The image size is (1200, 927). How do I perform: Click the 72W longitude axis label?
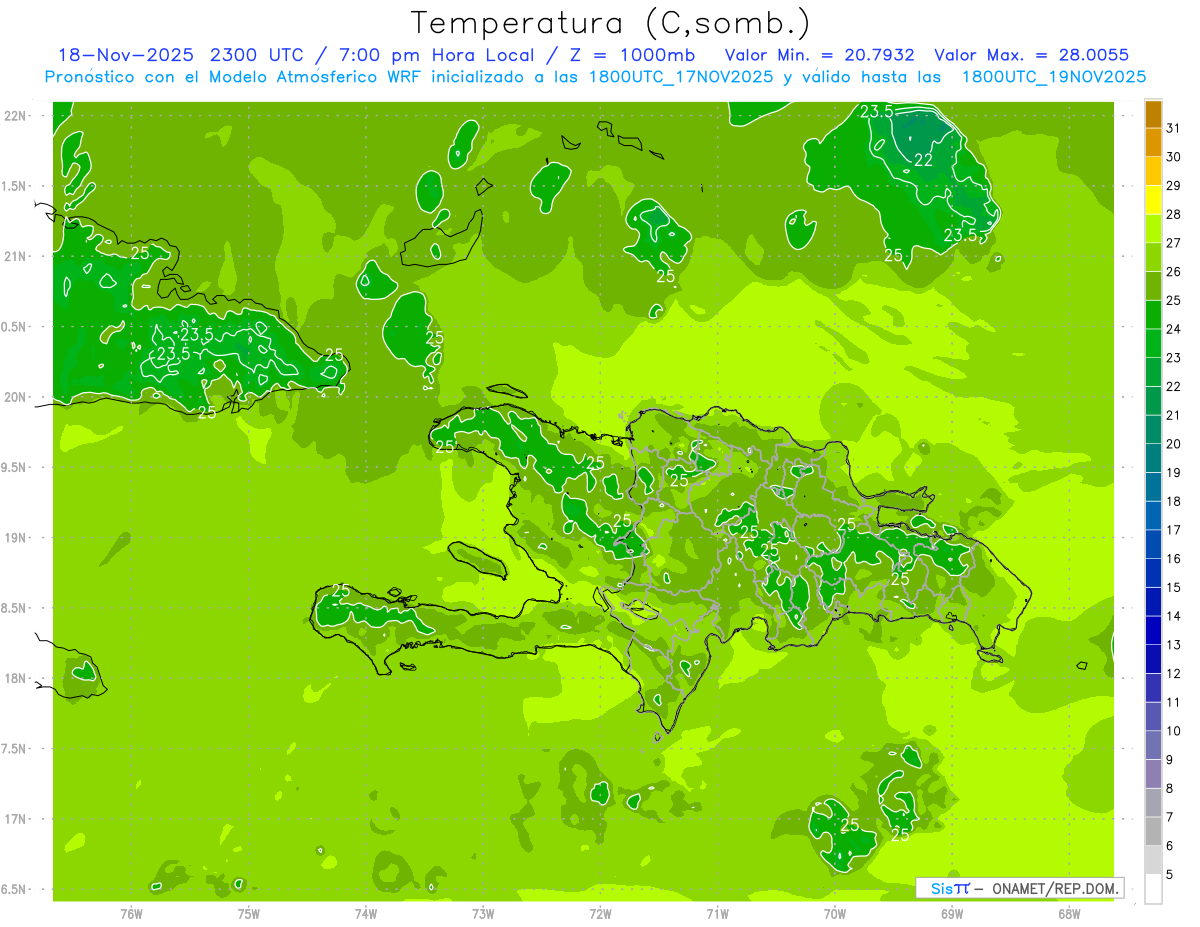pyautogui.click(x=600, y=914)
